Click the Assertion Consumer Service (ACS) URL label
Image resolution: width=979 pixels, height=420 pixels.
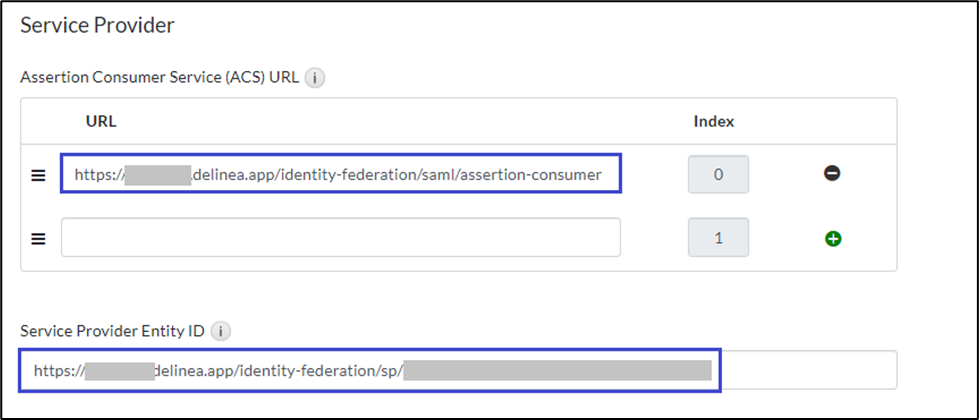159,78
